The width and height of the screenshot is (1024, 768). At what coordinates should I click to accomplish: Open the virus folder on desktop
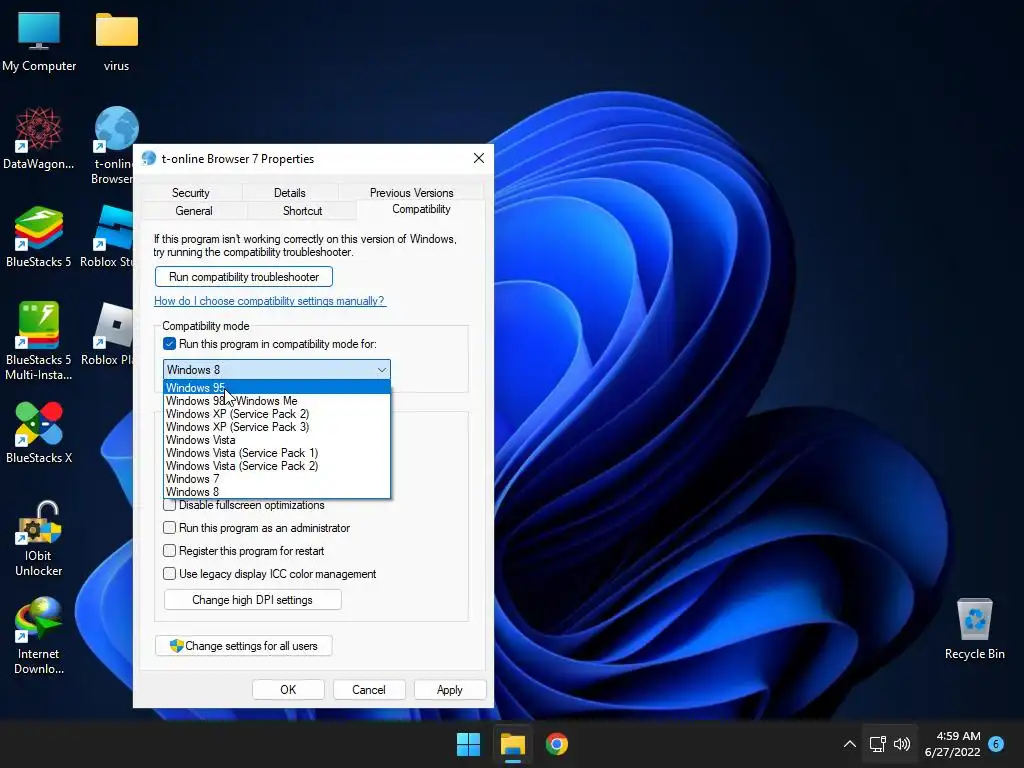[116, 40]
